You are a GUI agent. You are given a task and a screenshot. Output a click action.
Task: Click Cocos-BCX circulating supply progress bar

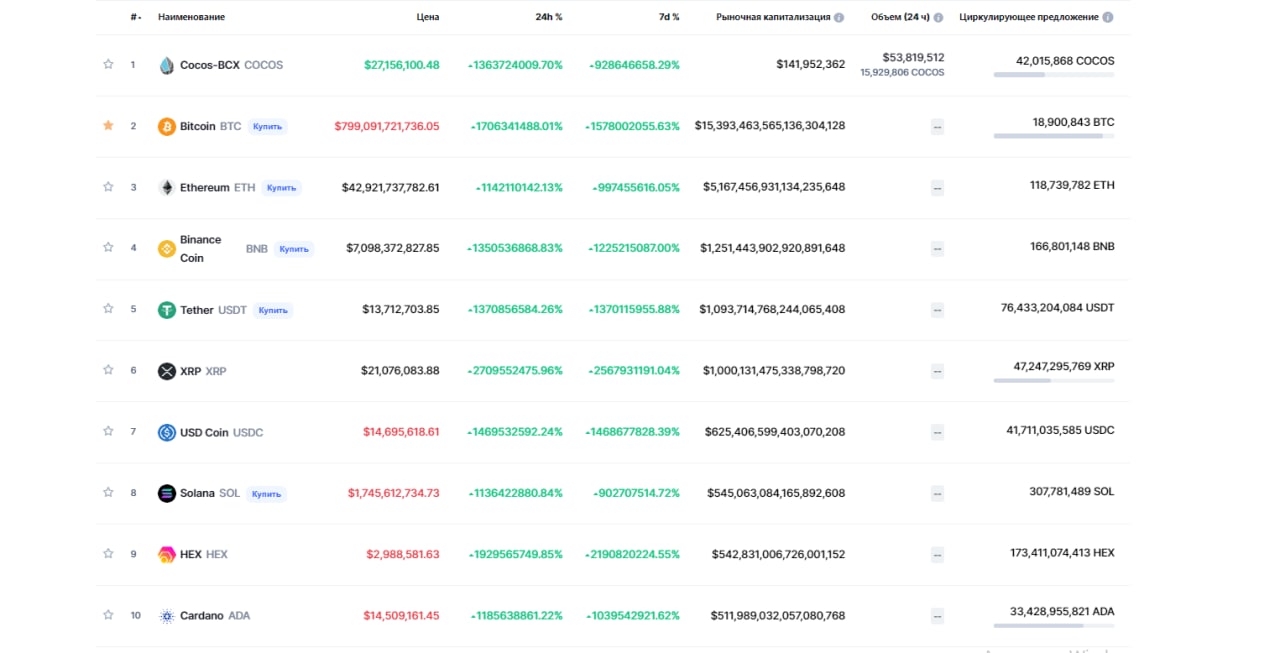(1054, 75)
